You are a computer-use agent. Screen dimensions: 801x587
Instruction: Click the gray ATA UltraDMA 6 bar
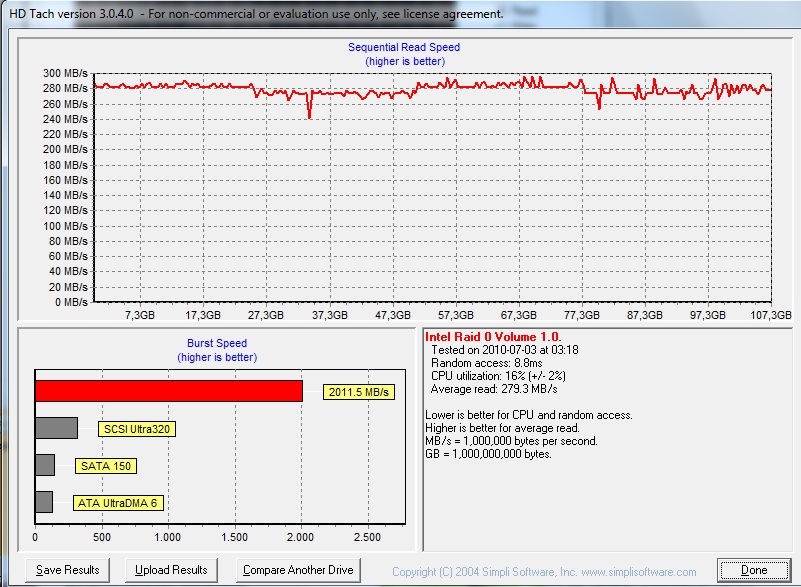44,502
